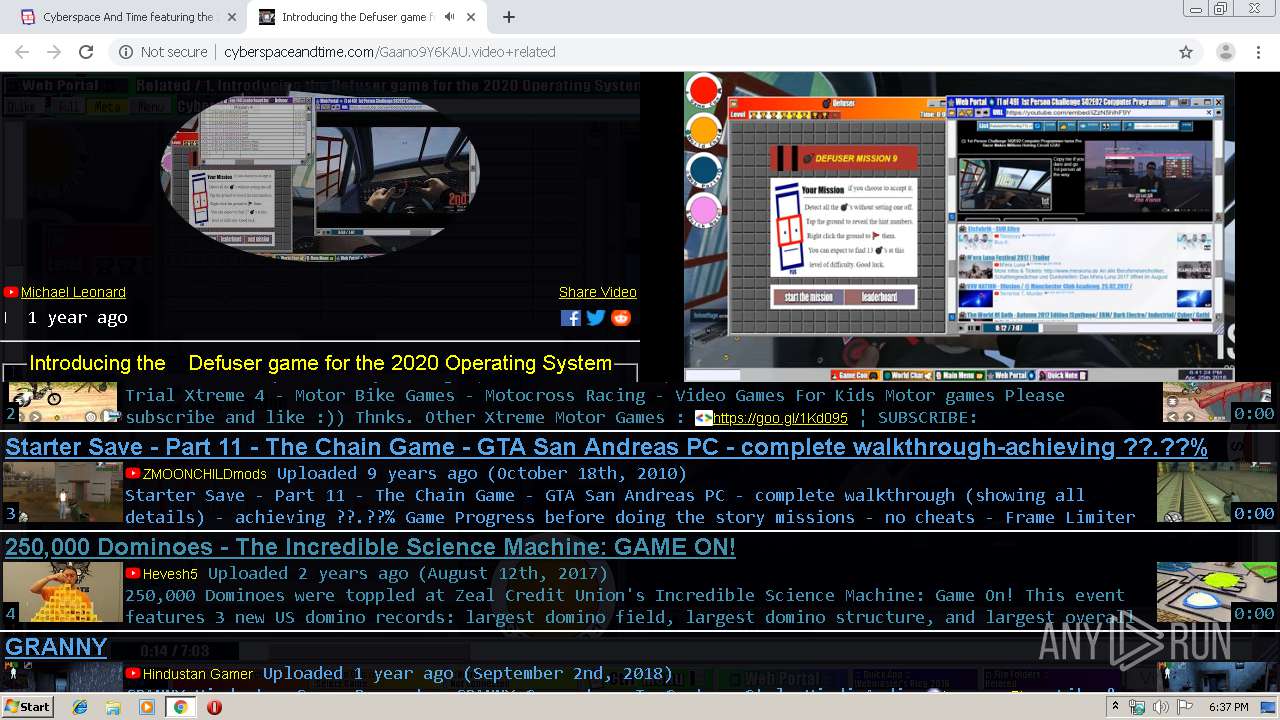Click Trial Xtreme motorbike left thumbnail
The width and height of the screenshot is (1280, 720).
pos(63,402)
